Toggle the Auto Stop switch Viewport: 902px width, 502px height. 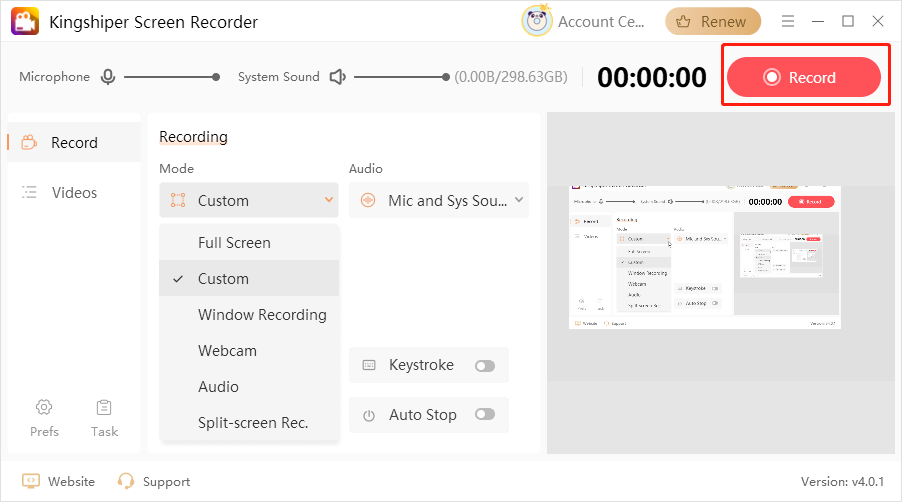[485, 415]
